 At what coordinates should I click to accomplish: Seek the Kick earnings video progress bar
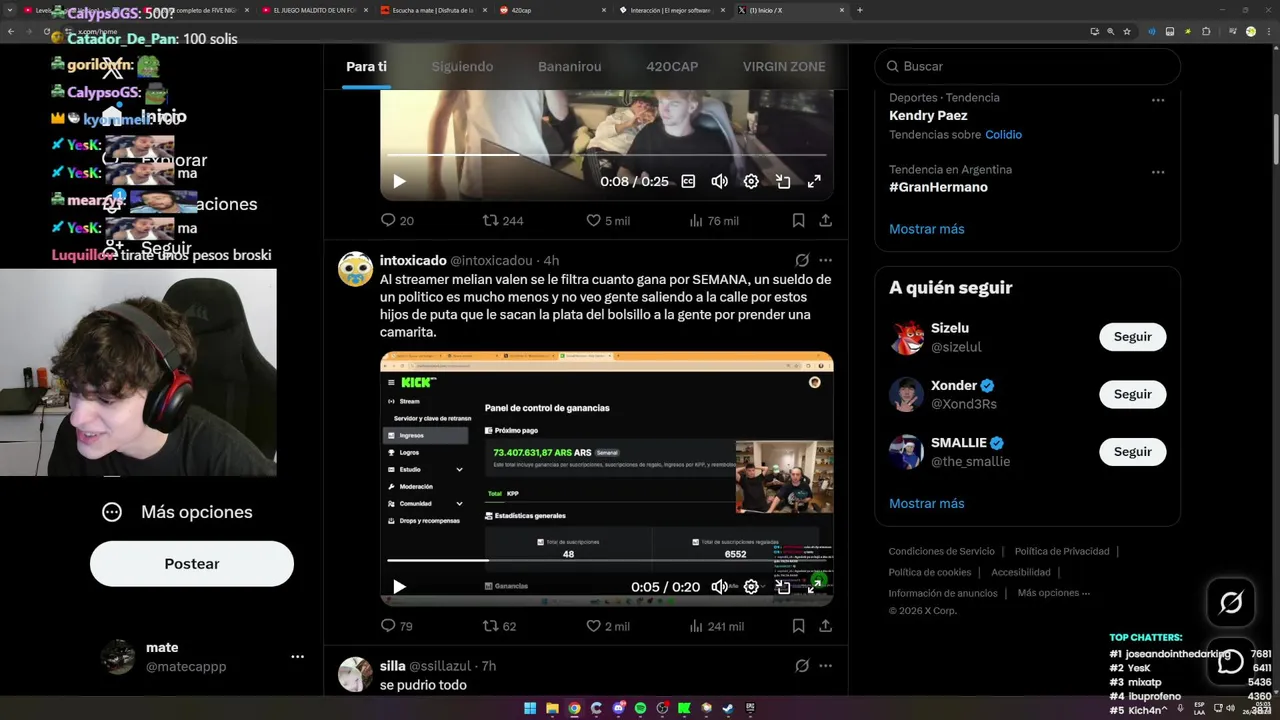[607, 560]
